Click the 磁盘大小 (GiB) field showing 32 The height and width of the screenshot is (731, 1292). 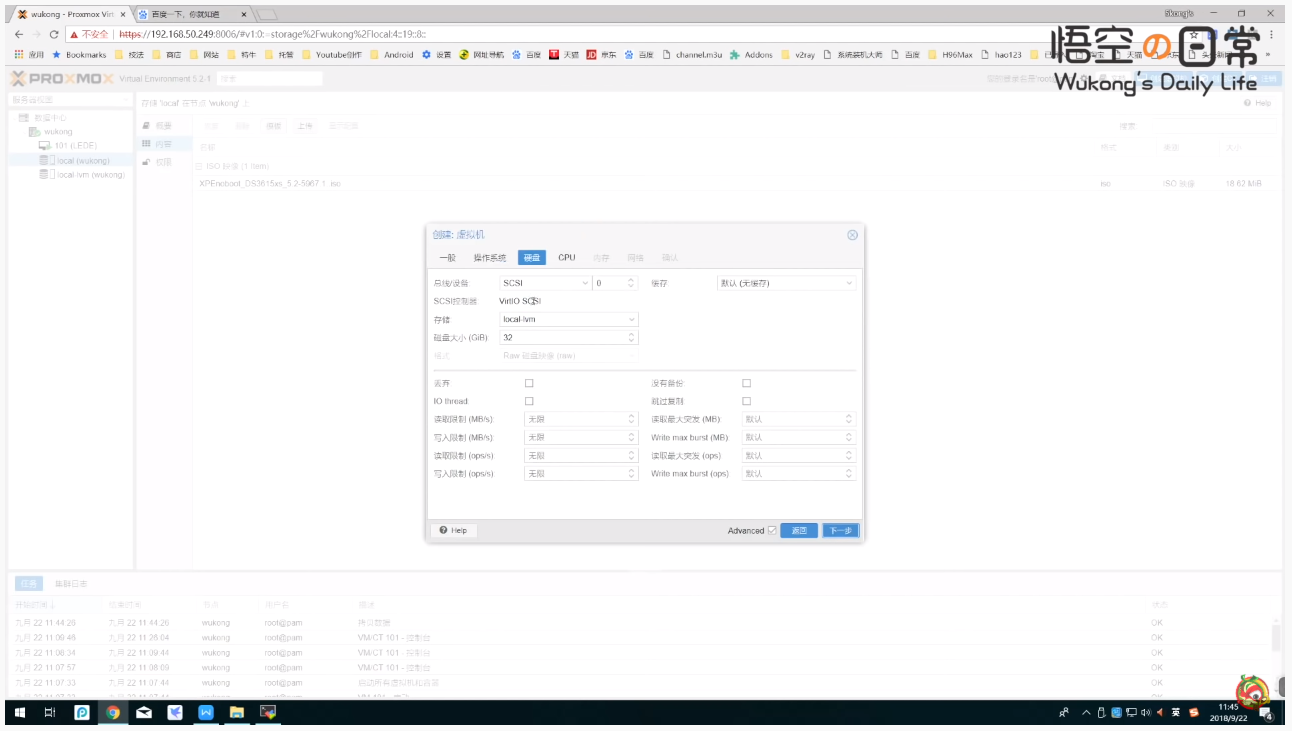tap(568, 338)
